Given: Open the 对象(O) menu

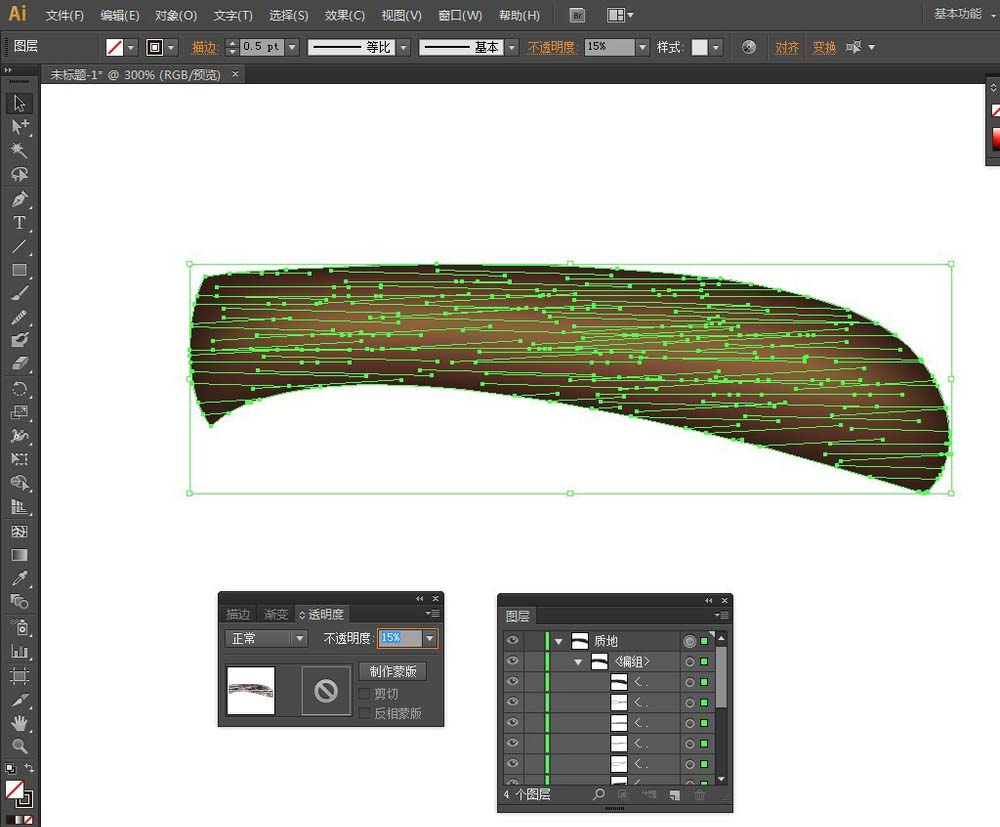Looking at the screenshot, I should [x=176, y=15].
